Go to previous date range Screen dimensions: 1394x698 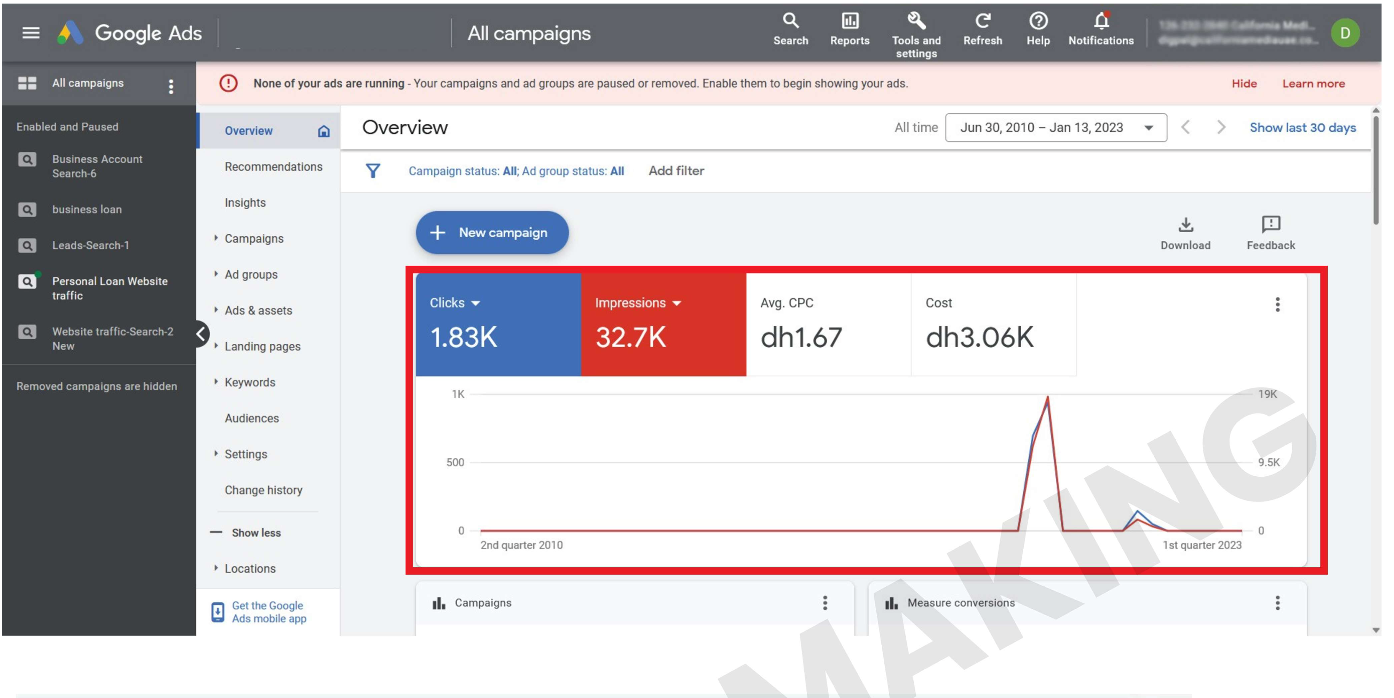(1185, 128)
